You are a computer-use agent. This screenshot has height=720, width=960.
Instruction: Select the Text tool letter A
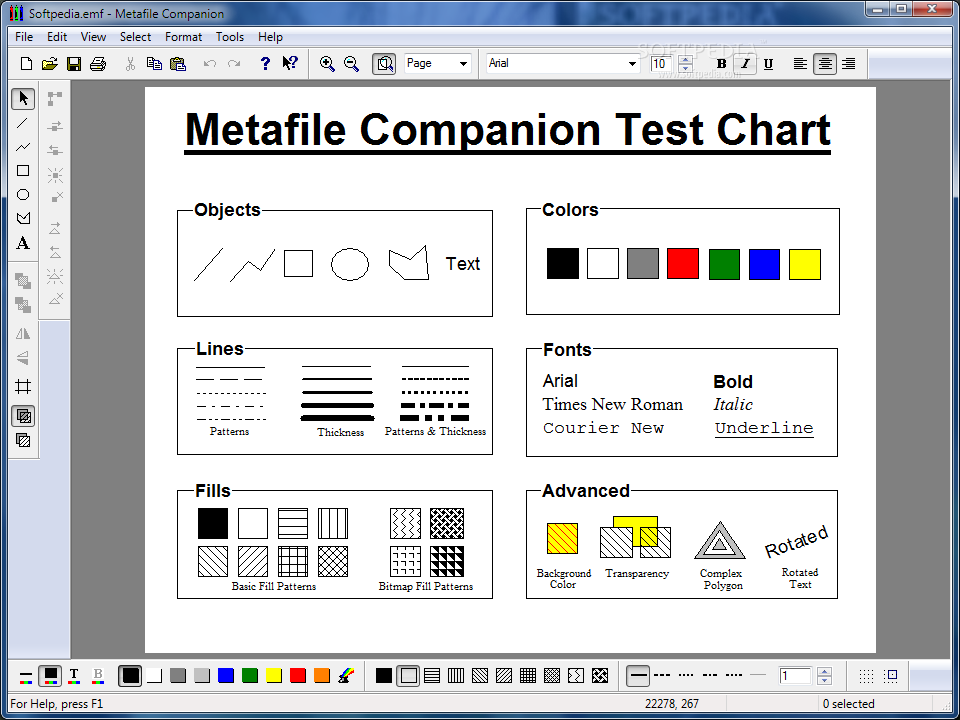click(23, 243)
